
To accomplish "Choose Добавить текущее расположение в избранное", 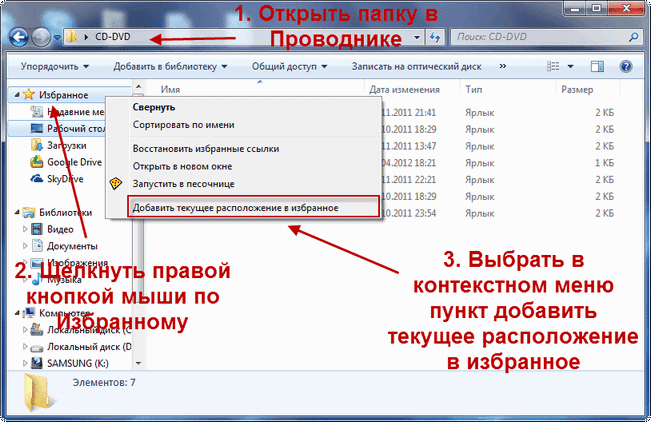I will (254, 207).
